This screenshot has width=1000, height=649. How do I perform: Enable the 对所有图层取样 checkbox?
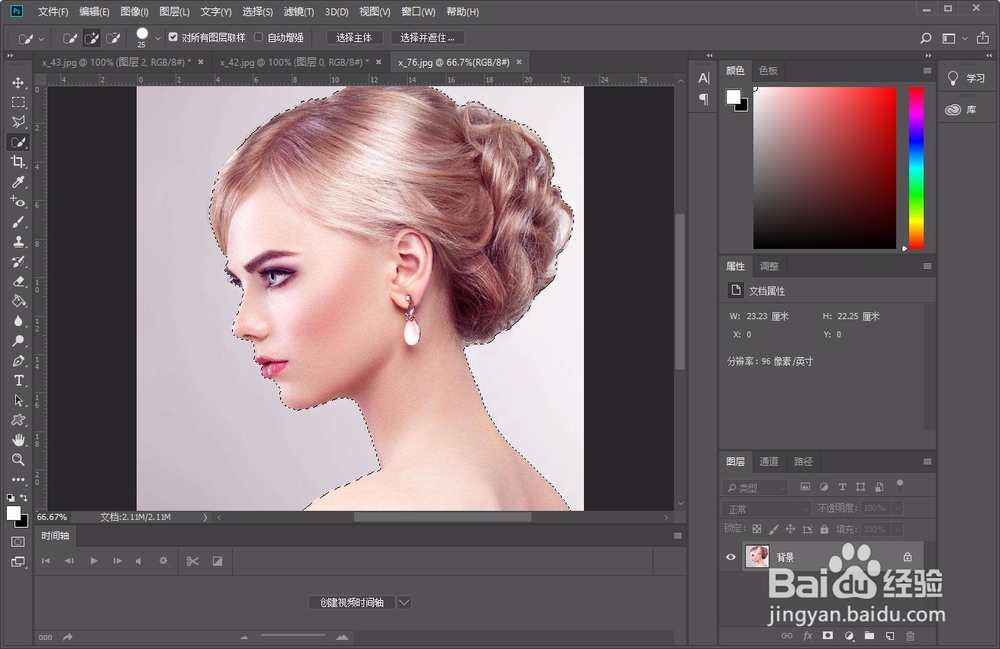click(x=173, y=37)
